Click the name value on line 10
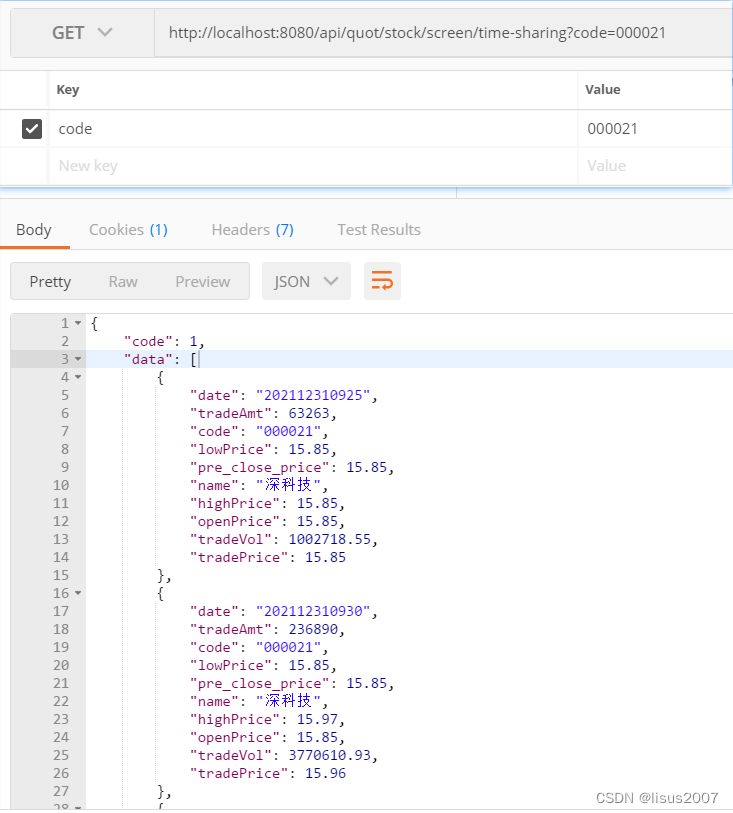 [x=288, y=485]
